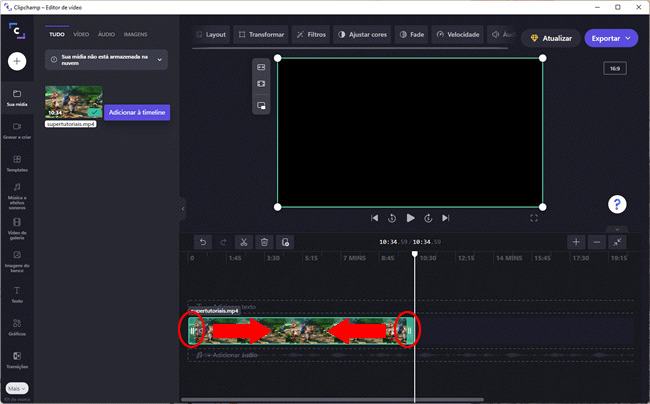Zoom out on the timeline
The height and width of the screenshot is (404, 650).
click(597, 242)
